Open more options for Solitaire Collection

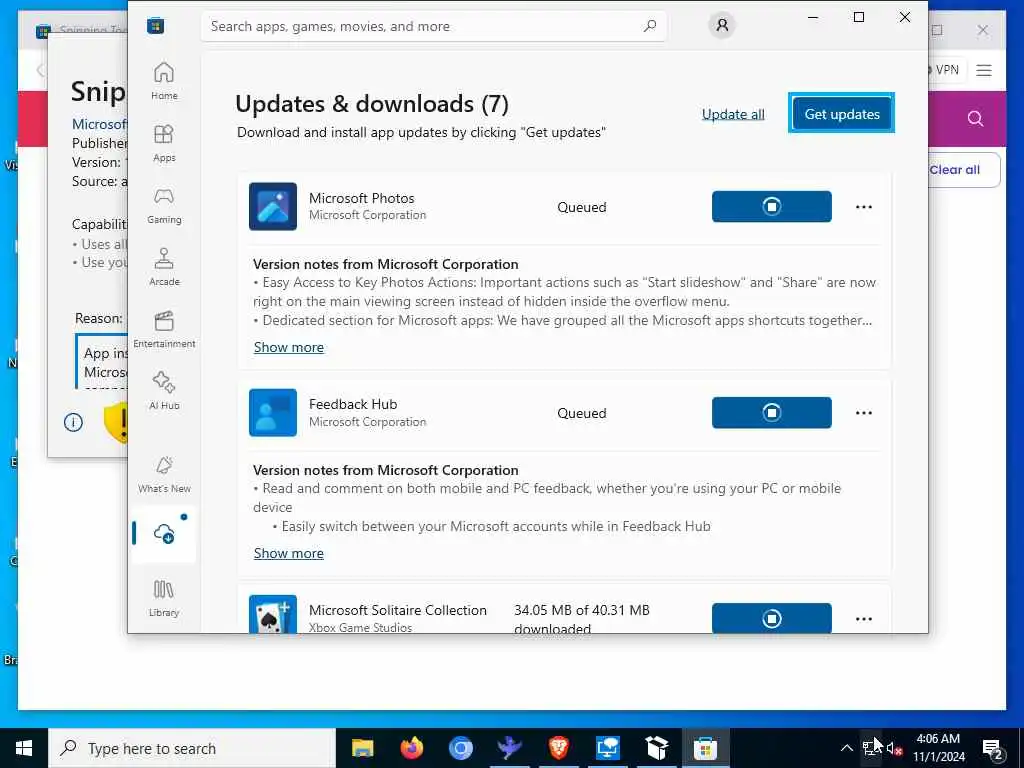tap(864, 618)
